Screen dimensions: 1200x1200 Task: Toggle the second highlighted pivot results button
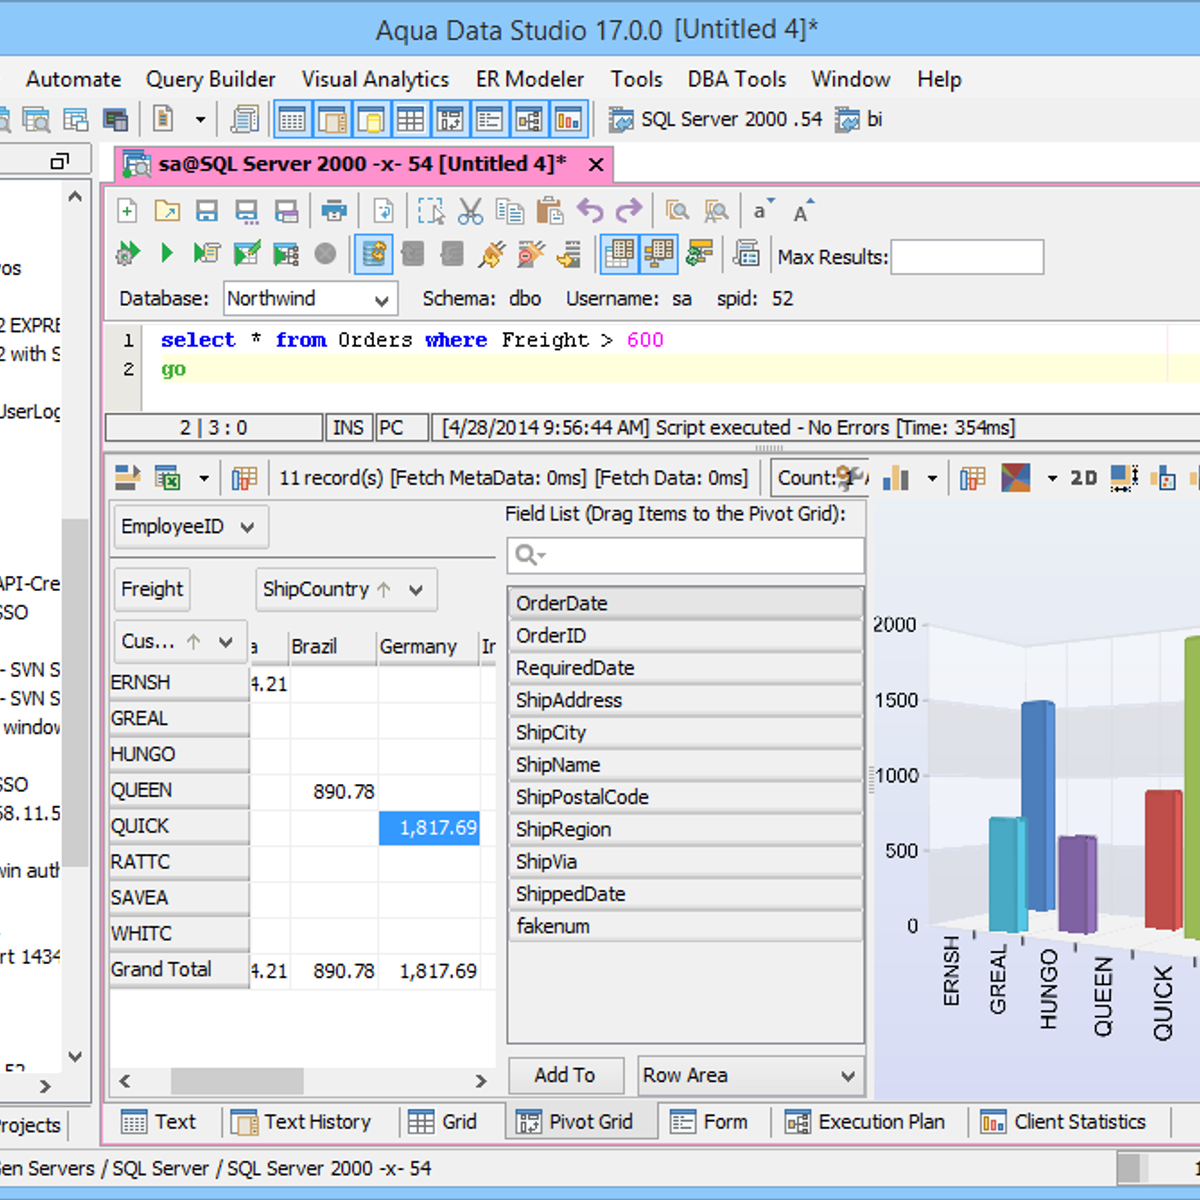coord(659,254)
